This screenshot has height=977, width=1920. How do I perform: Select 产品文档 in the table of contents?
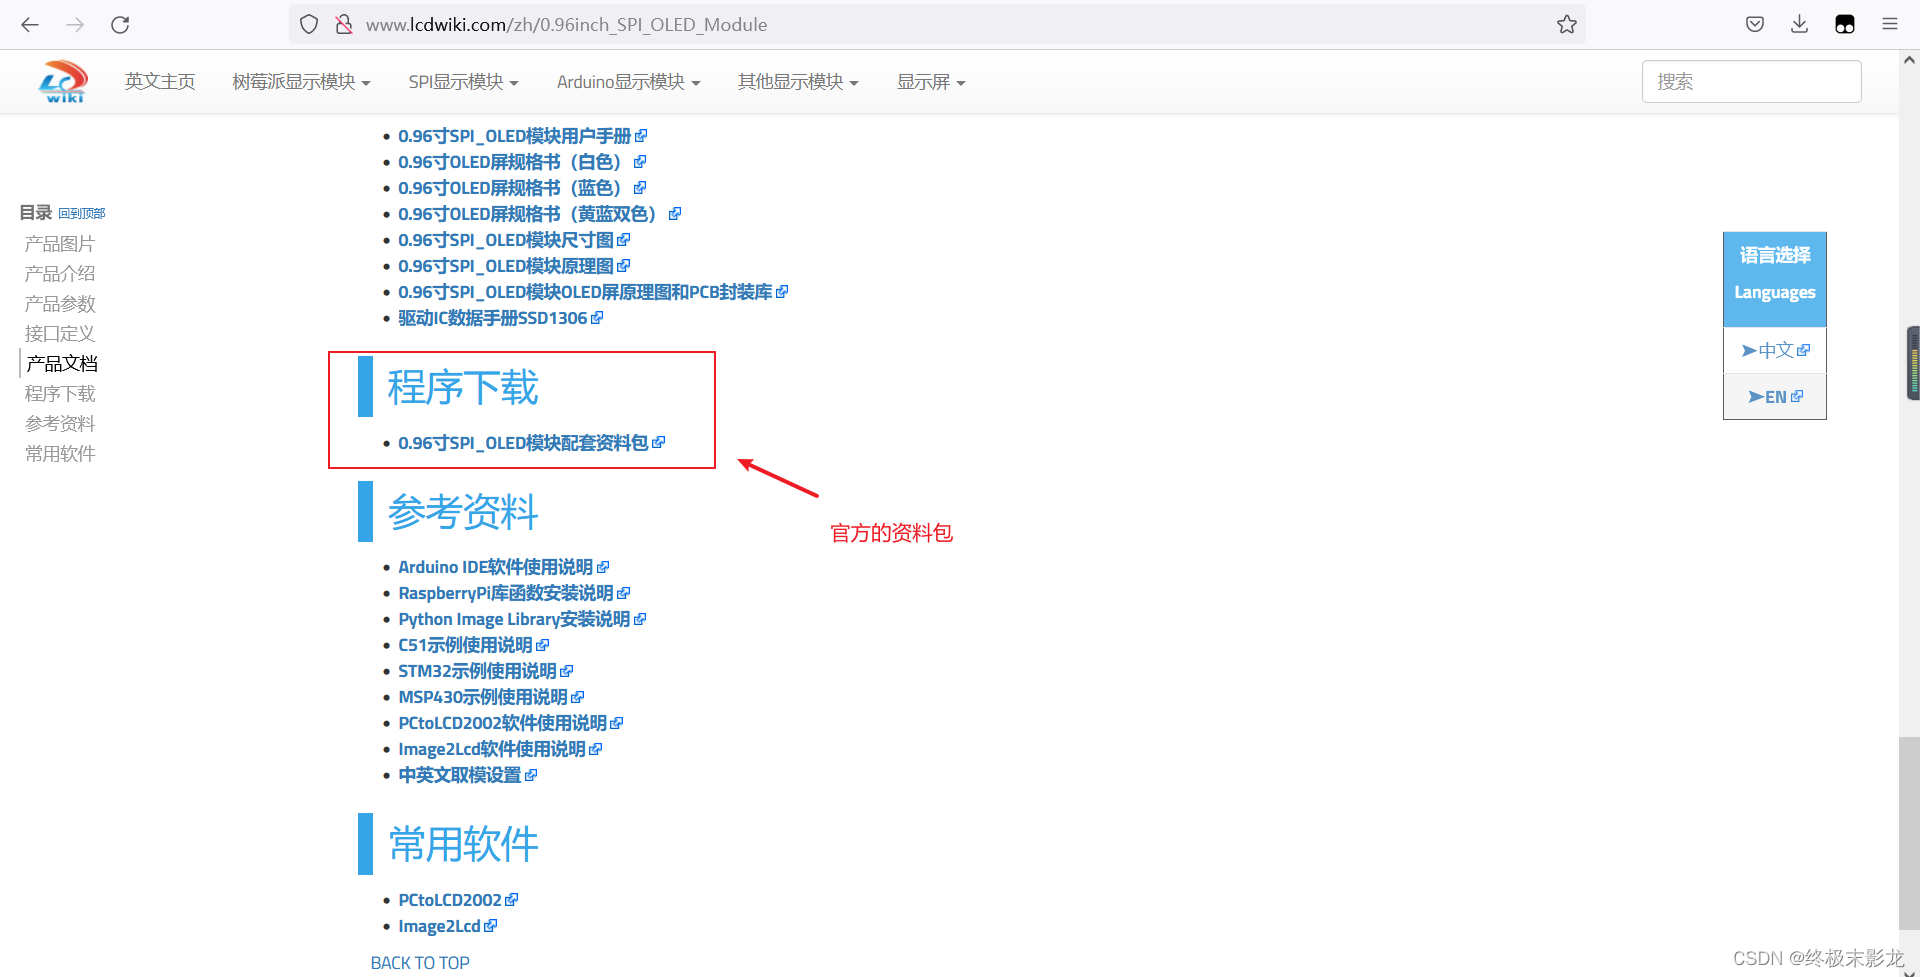coord(62,364)
